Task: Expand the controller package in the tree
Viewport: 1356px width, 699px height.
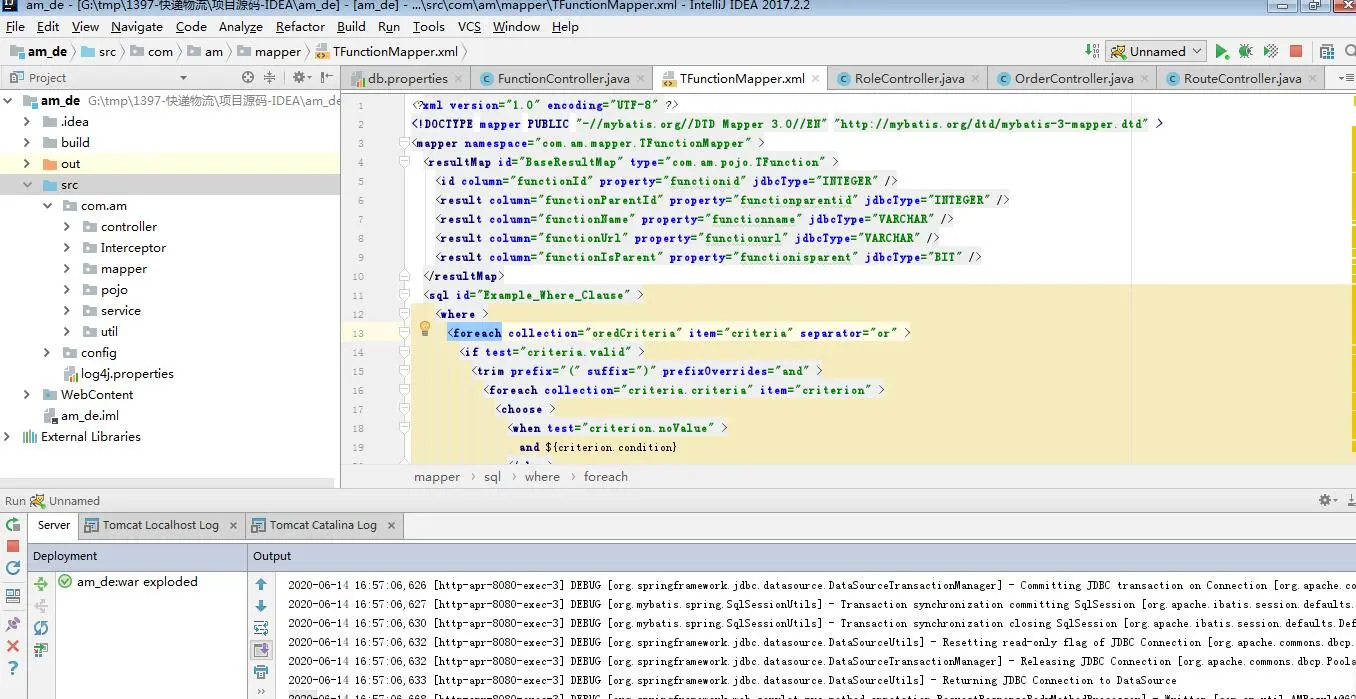Action: [x=67, y=227]
